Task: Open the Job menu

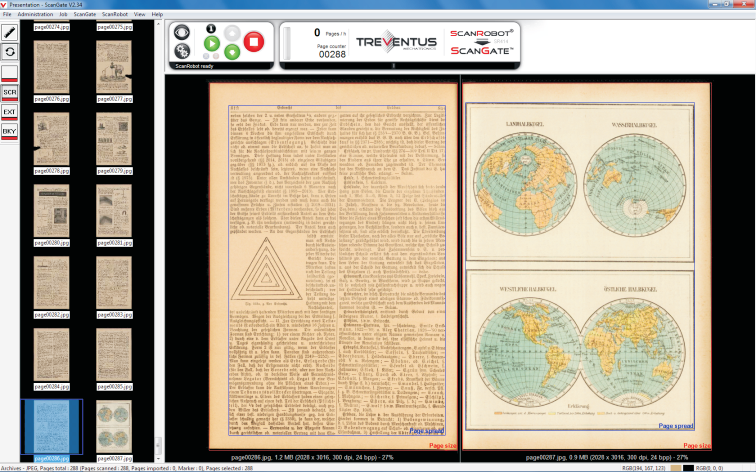Action: pos(64,15)
